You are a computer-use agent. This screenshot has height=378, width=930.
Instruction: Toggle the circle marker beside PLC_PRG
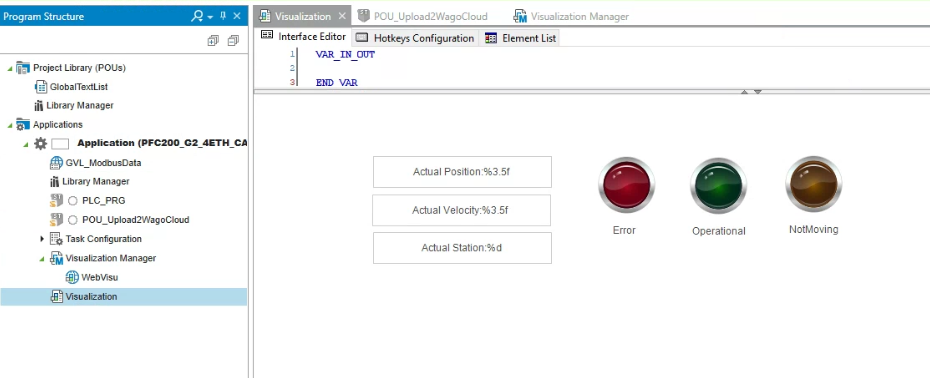click(x=73, y=201)
